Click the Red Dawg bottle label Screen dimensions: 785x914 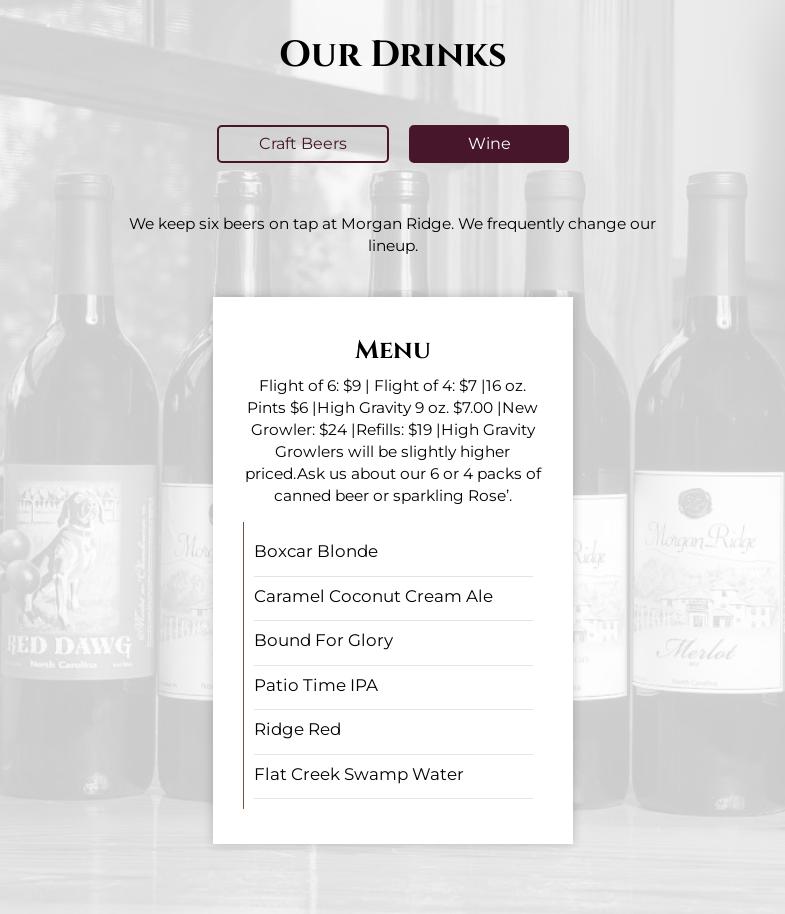(78, 571)
